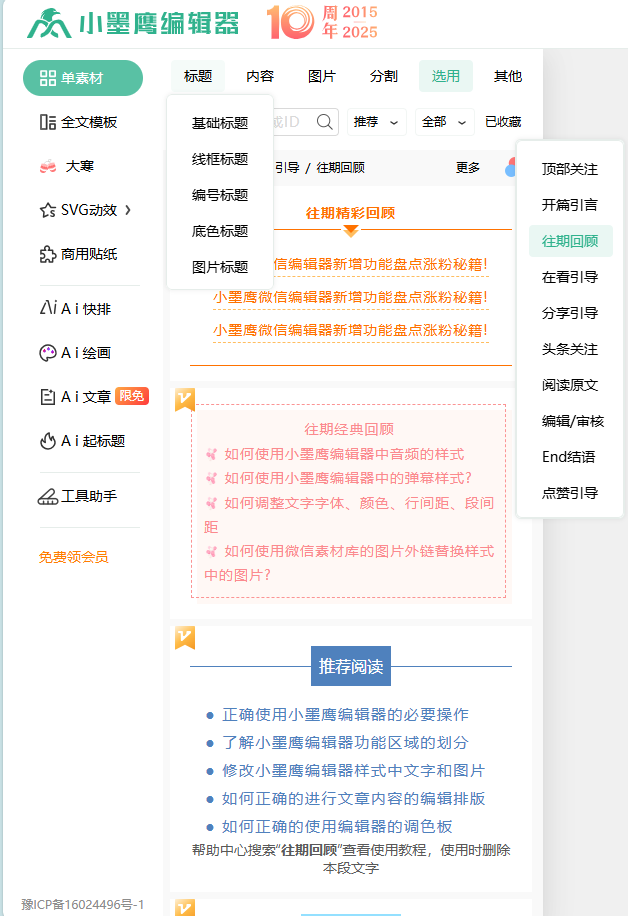Click 如何正确的进行文章内容的编辑排版 text
628x916 pixels.
(353, 799)
